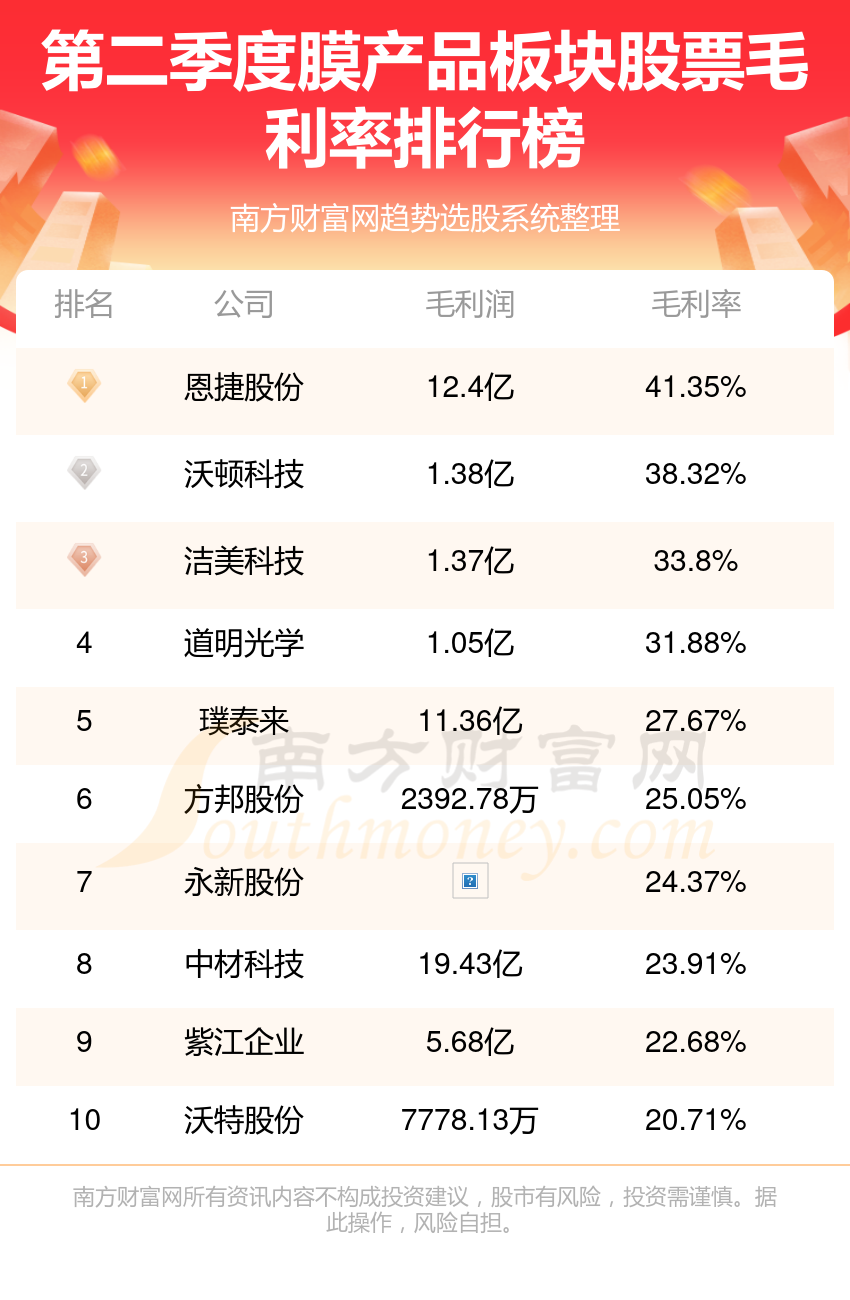Click the broken image placeholder in 永新股份 row

(470, 881)
